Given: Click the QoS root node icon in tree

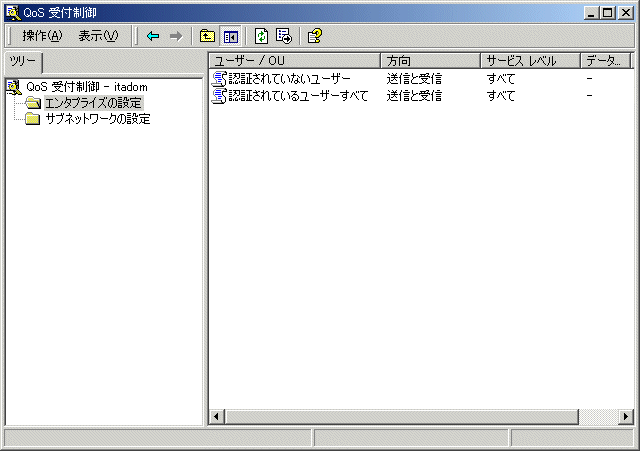Looking at the screenshot, I should [x=14, y=87].
